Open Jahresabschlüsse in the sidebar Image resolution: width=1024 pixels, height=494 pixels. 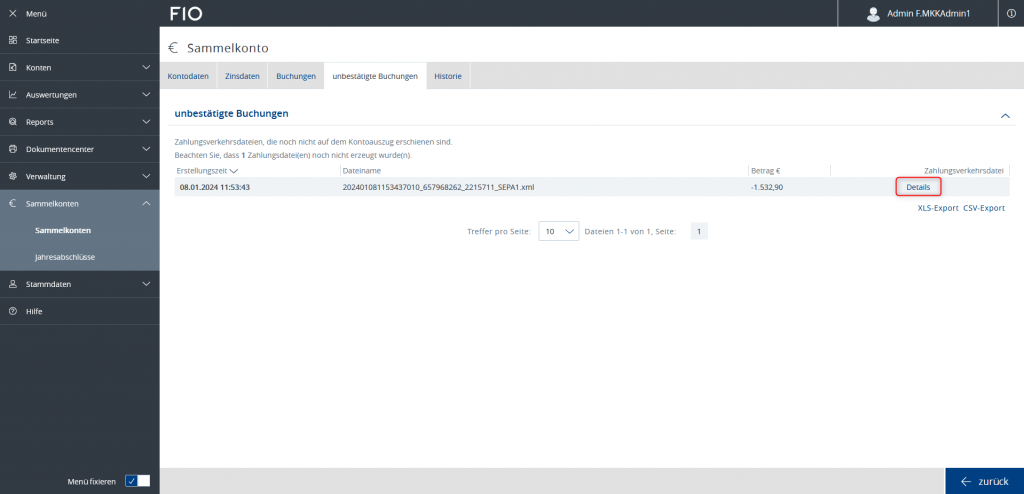point(65,257)
